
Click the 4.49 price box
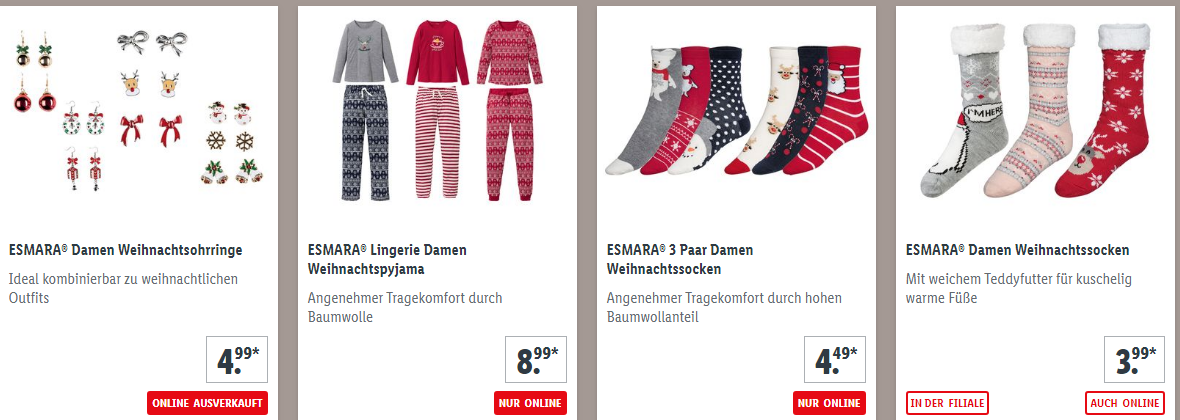click(x=835, y=360)
